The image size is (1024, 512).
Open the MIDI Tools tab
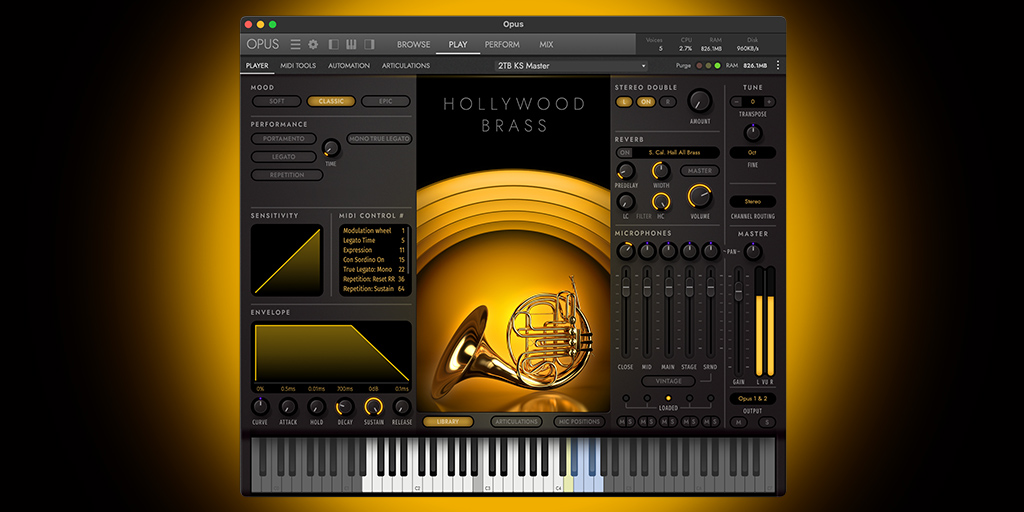pyautogui.click(x=298, y=66)
